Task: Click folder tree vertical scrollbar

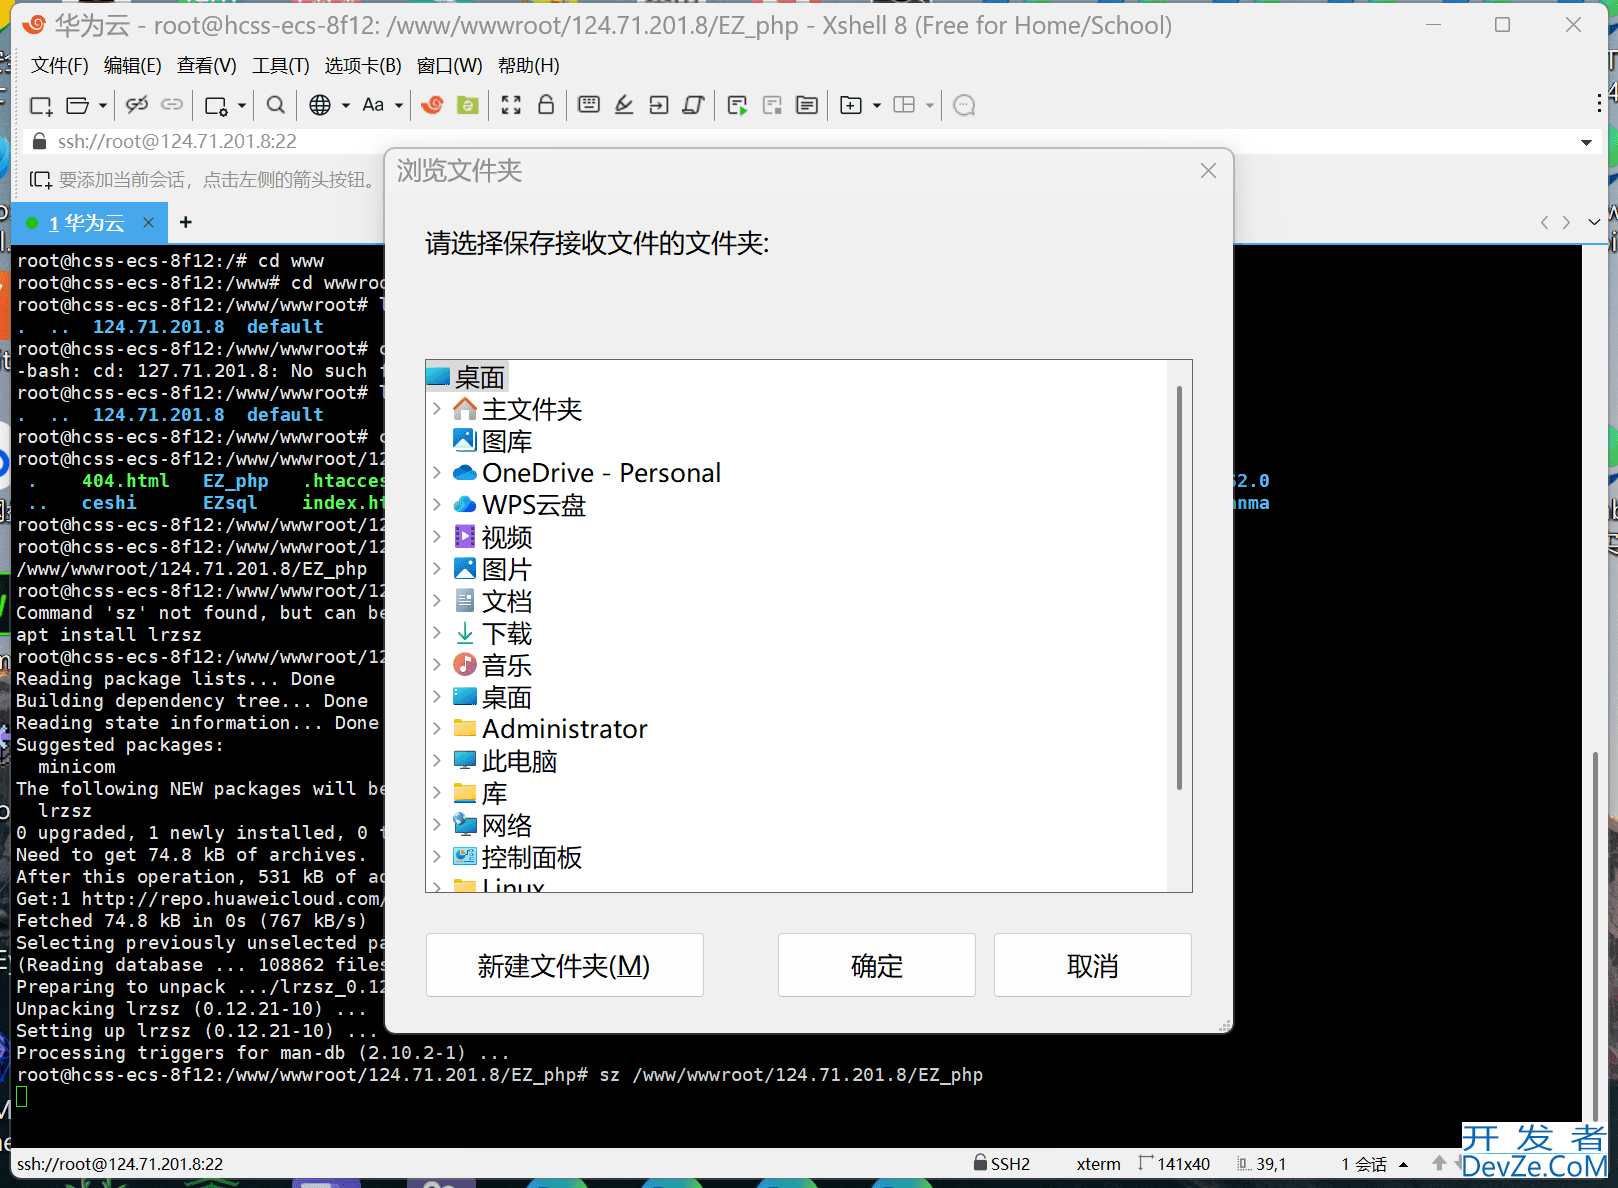Action: [1180, 588]
